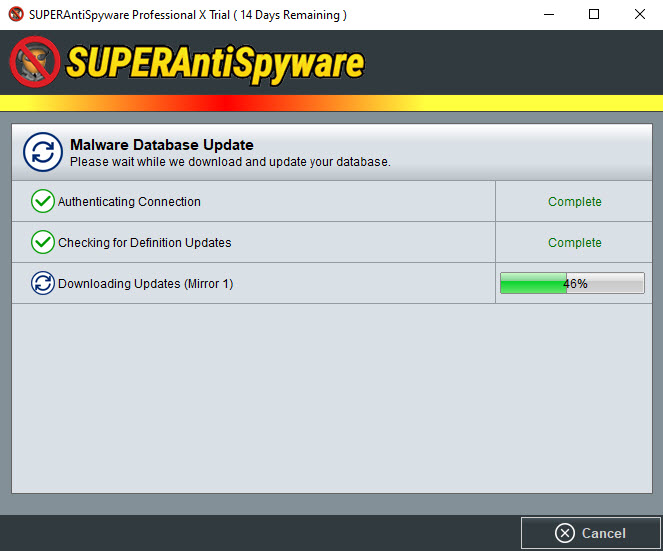Select the Downloading Updates (Mirror 1) label
663x551 pixels.
pyautogui.click(x=145, y=284)
